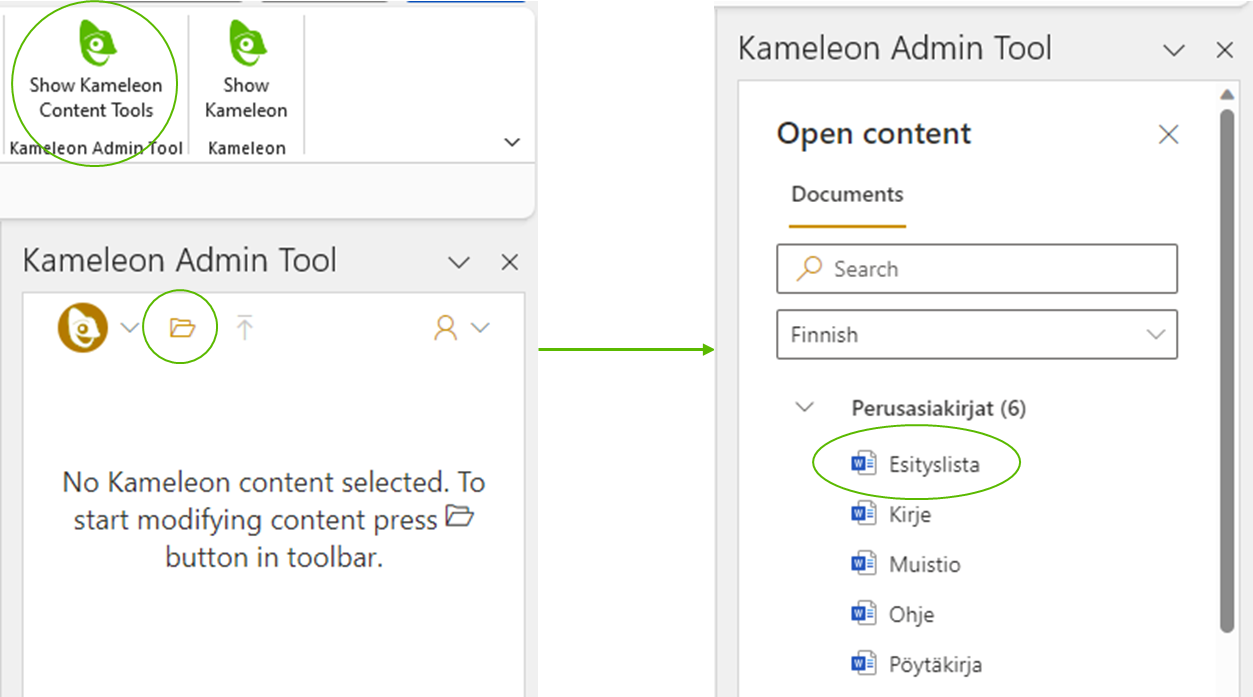Image resolution: width=1253 pixels, height=697 pixels.
Task: Open the Pöytäkirja document
Action: (934, 665)
